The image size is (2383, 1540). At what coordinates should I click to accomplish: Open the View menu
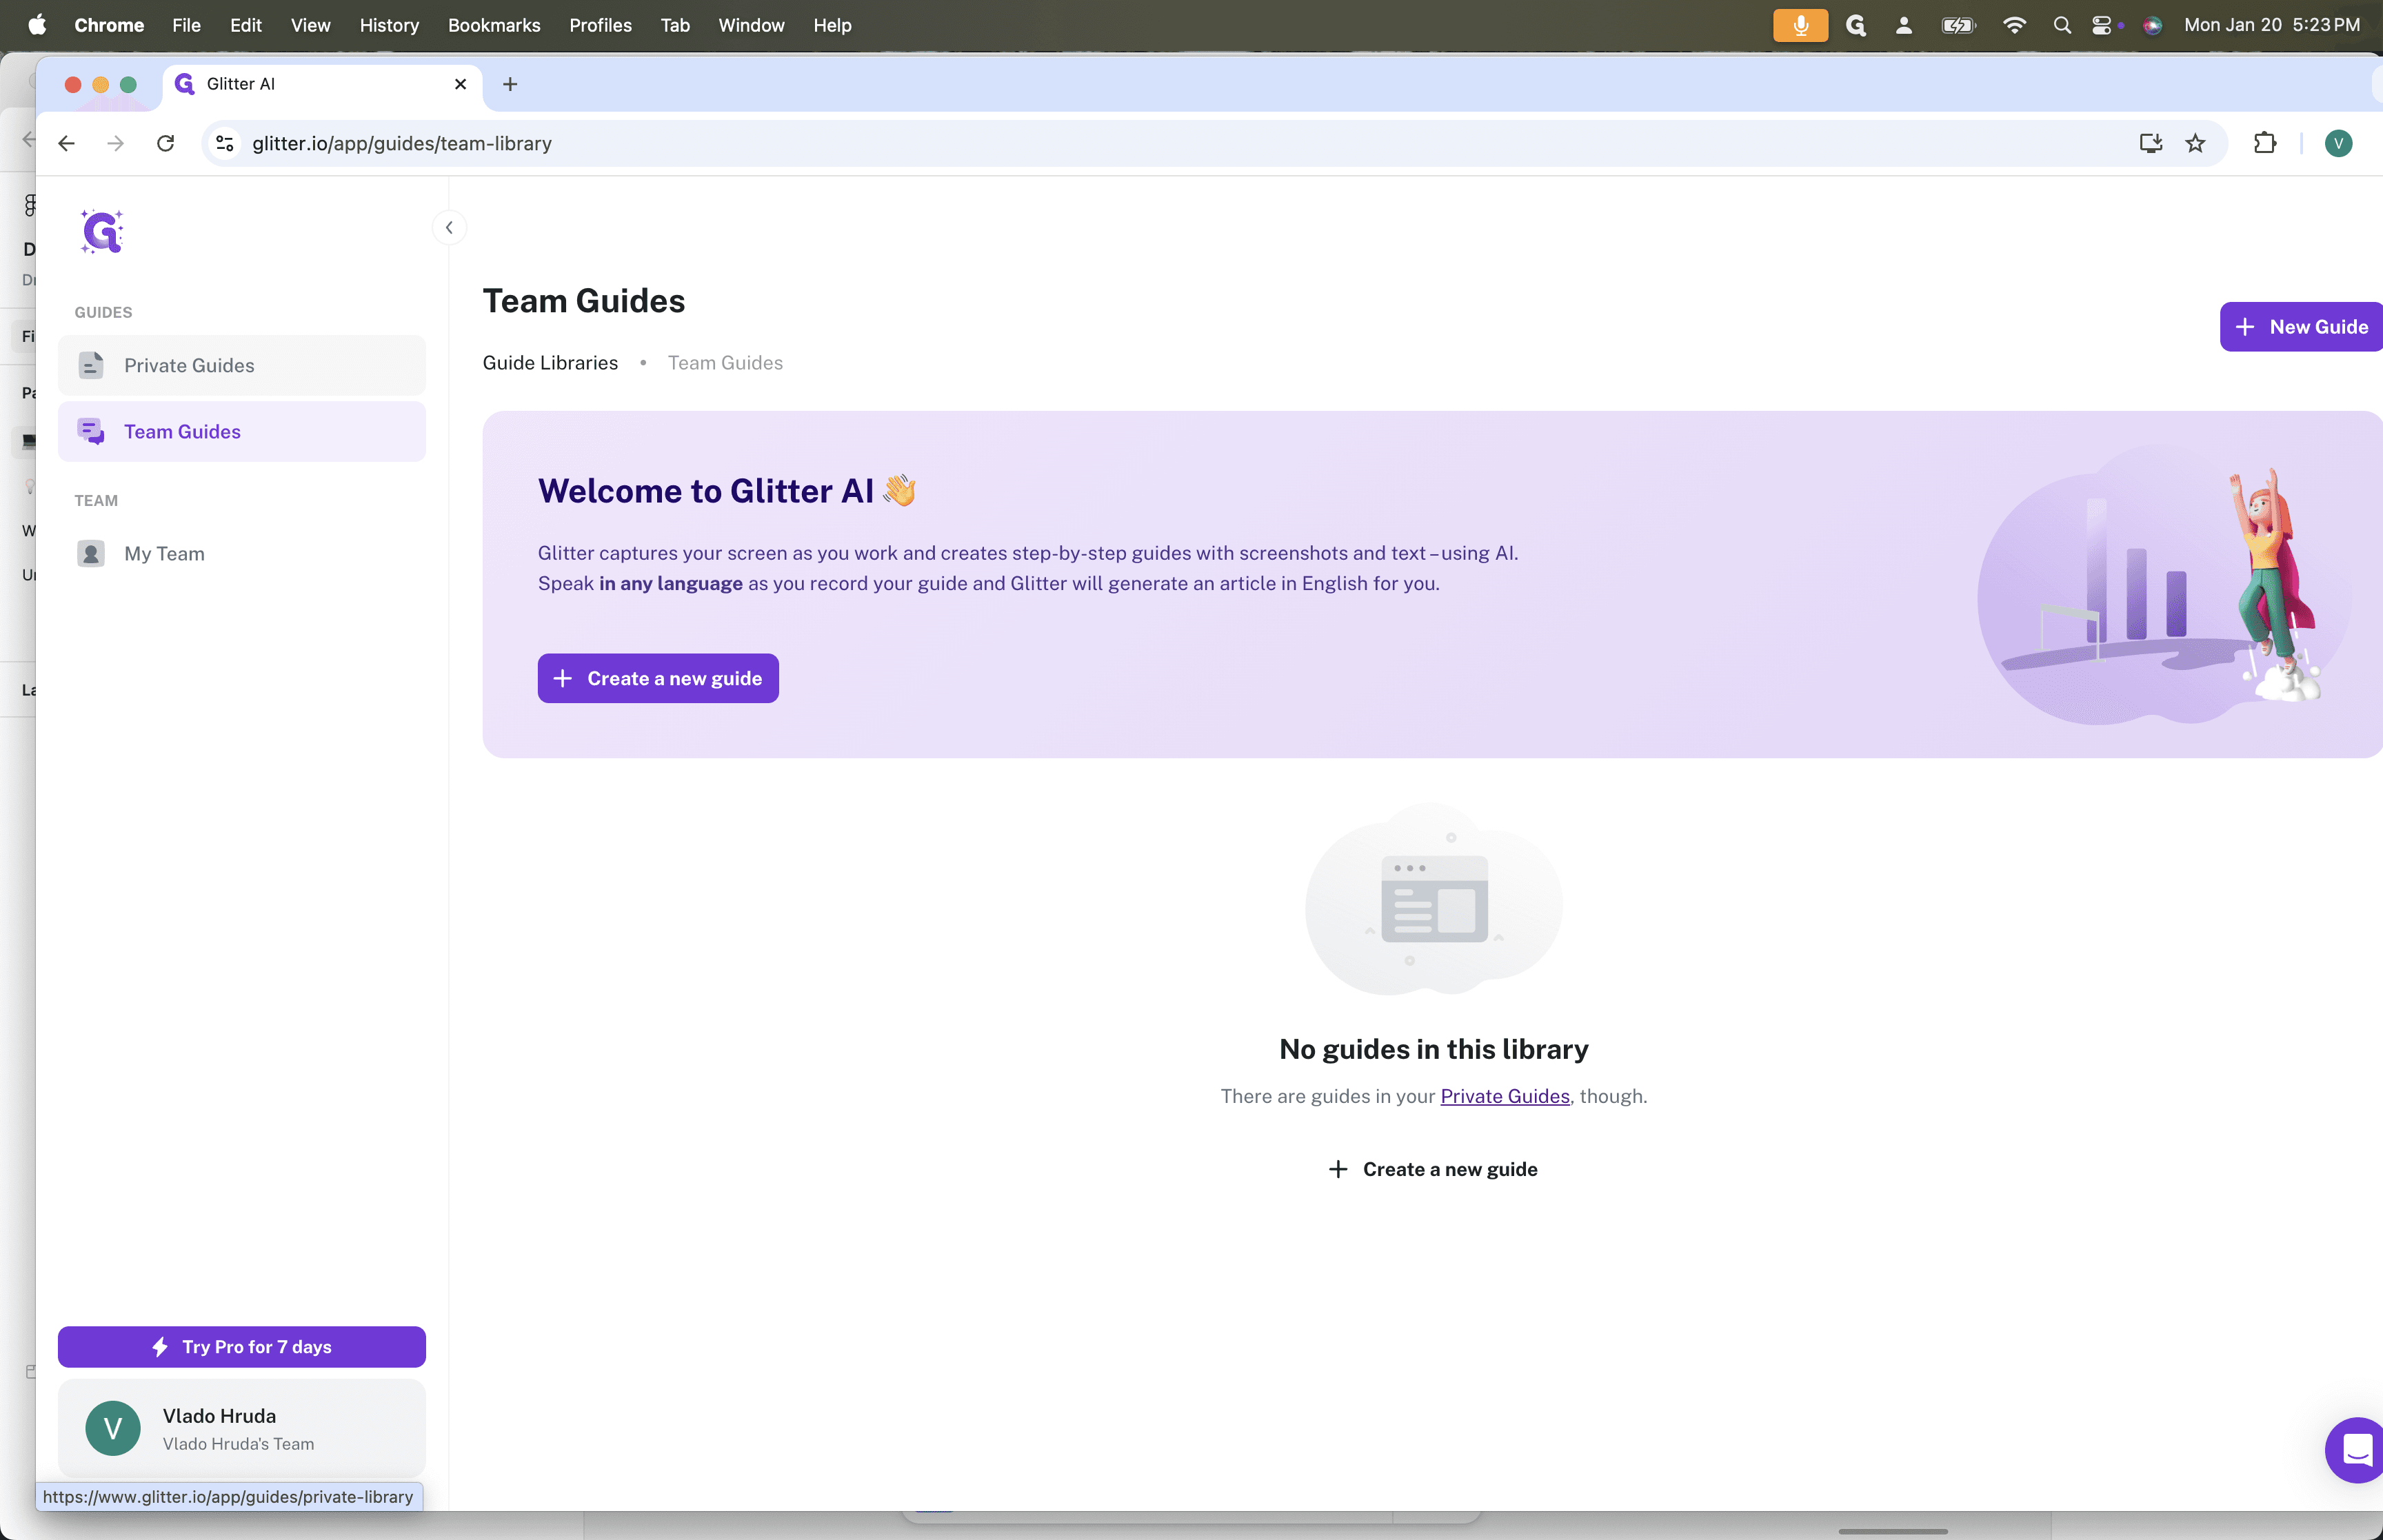pos(310,25)
